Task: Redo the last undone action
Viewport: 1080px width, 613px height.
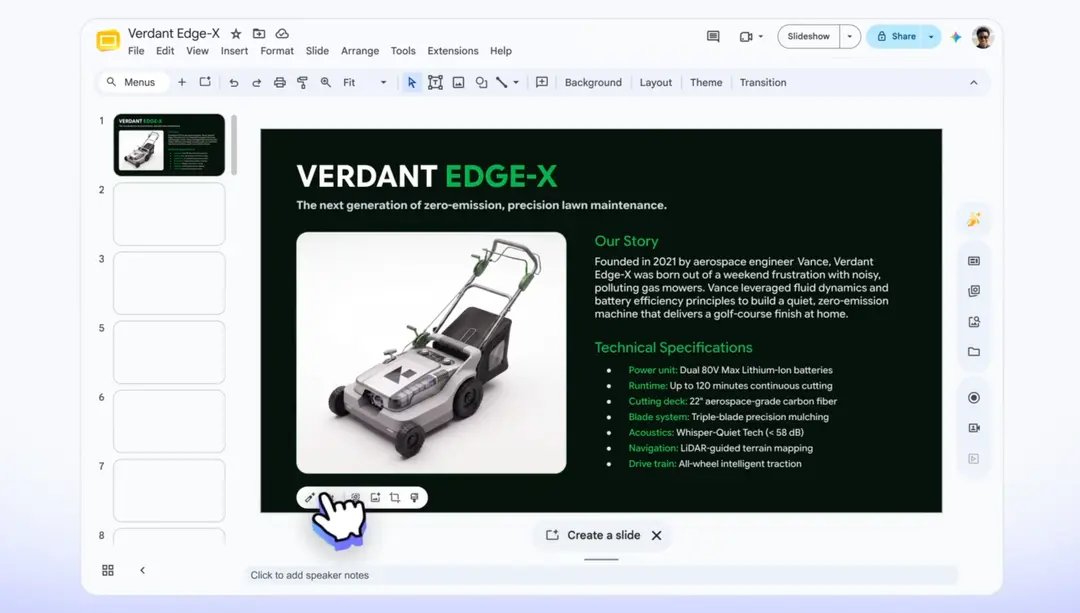Action: click(256, 83)
